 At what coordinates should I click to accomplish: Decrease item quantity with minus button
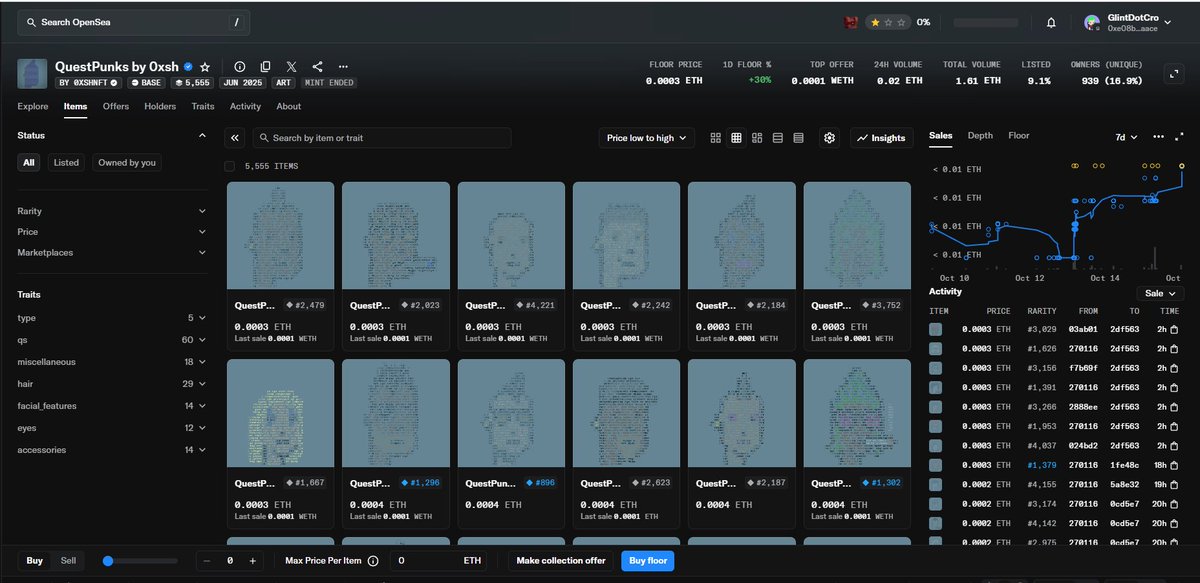click(207, 561)
